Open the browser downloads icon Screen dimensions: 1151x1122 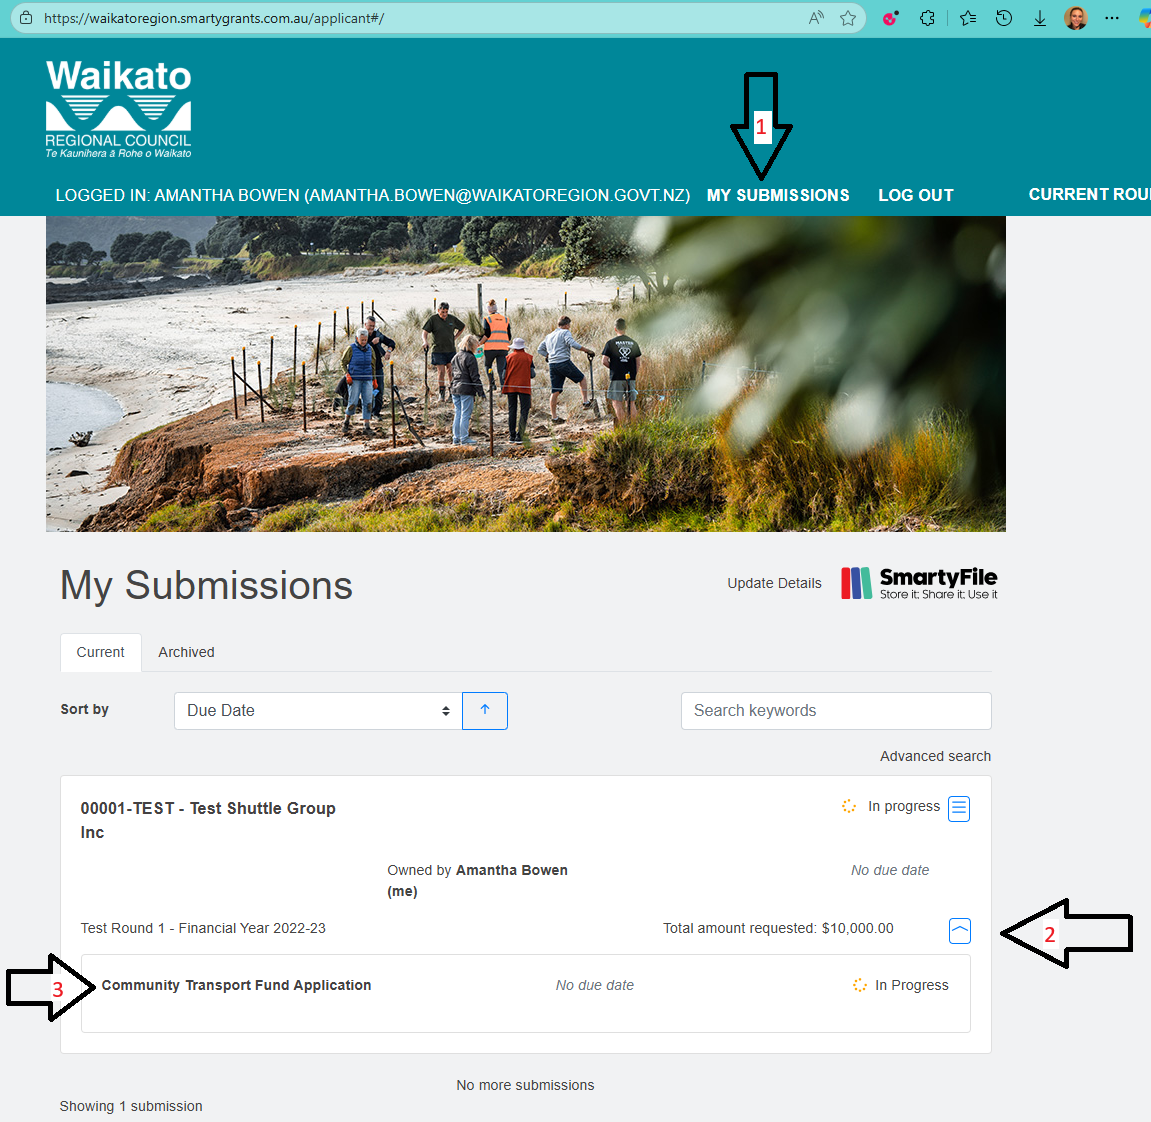point(1039,18)
